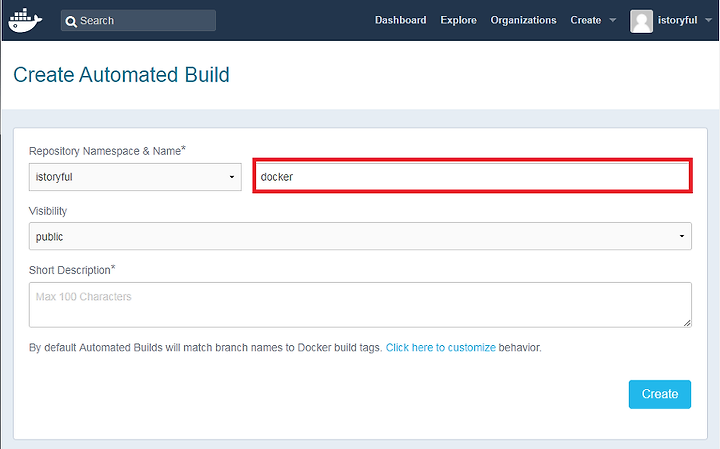Click the 'Create Automated Build' heading
720x449 pixels.
coord(121,75)
